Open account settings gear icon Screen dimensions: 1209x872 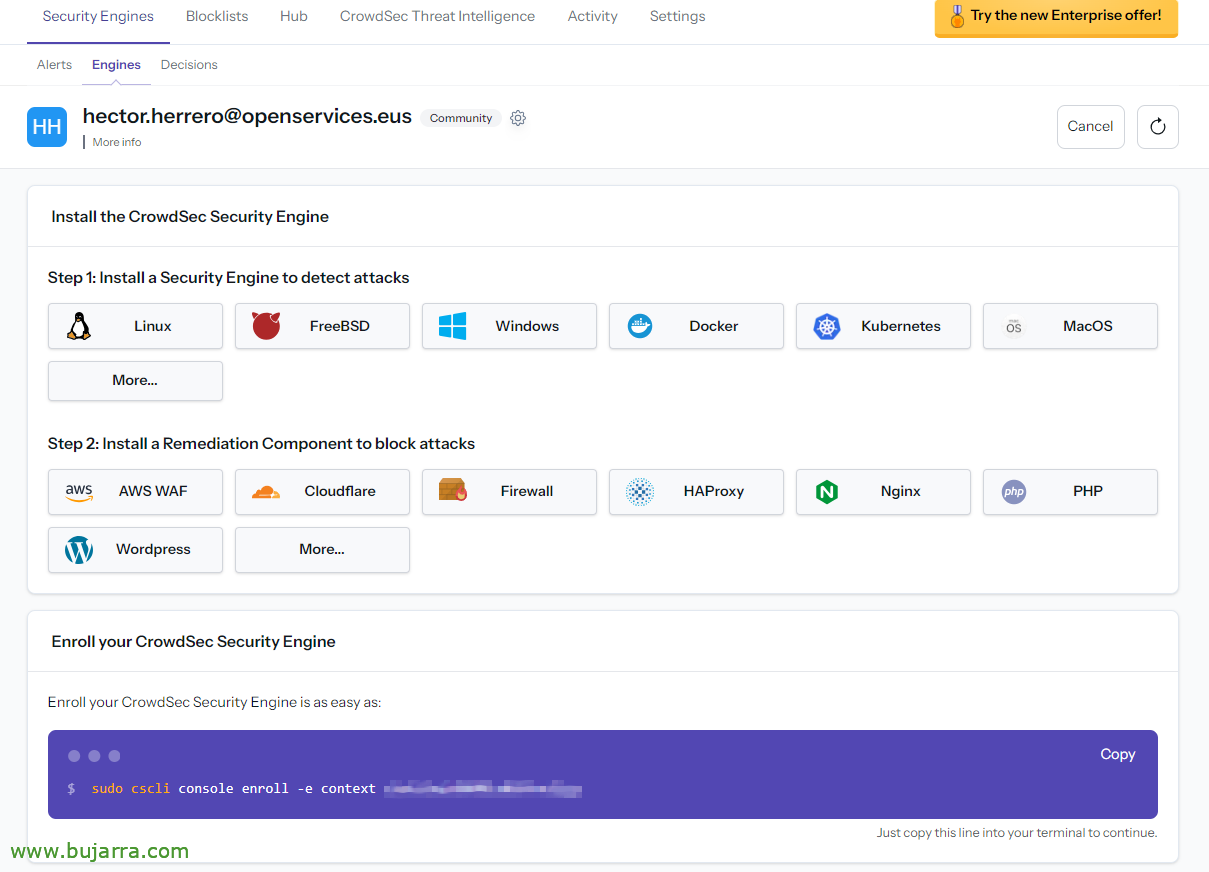tap(518, 118)
